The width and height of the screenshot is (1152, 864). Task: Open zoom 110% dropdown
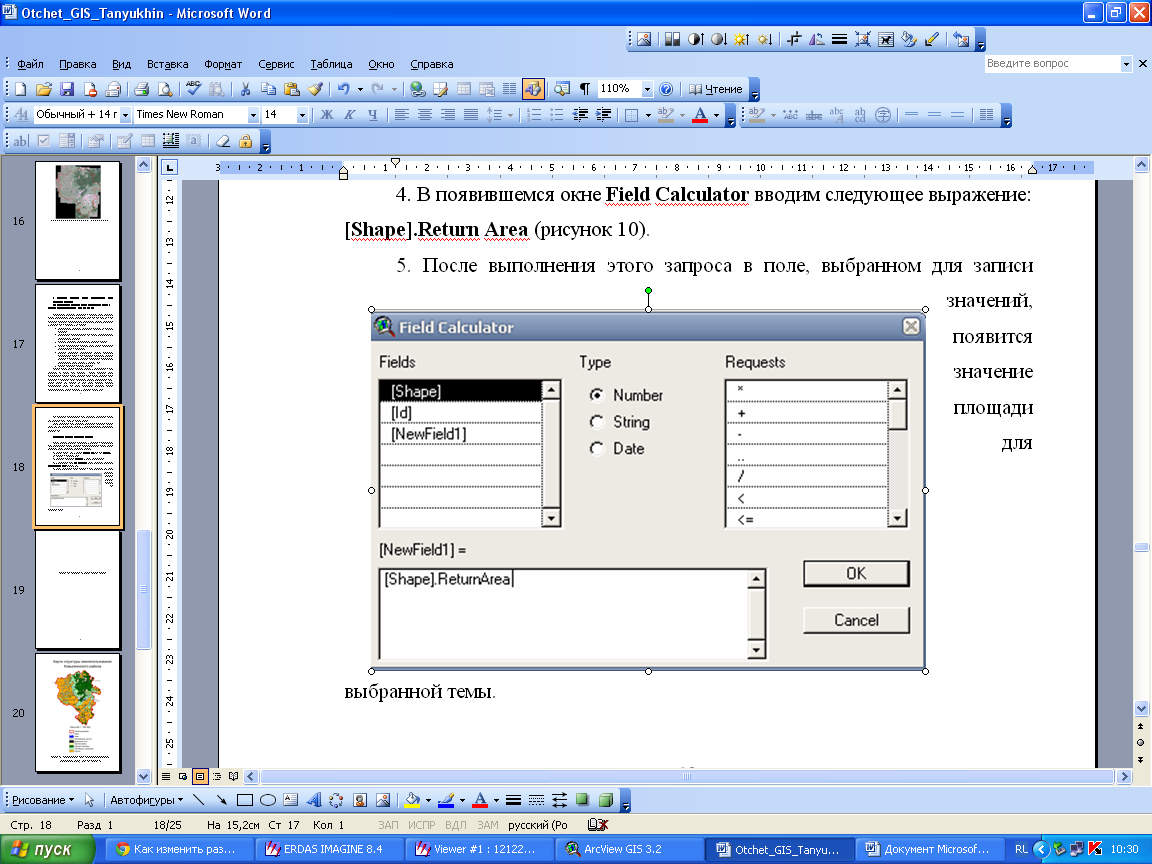tap(647, 90)
